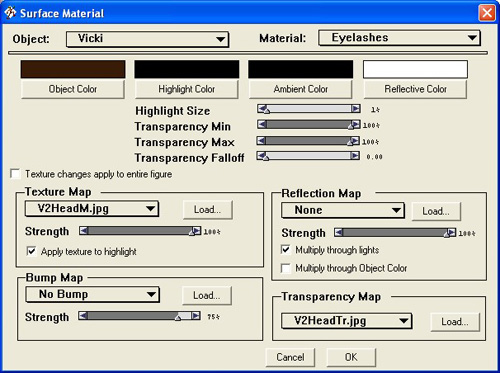Click Reflection Map Strength slider right arrow

click(x=451, y=232)
